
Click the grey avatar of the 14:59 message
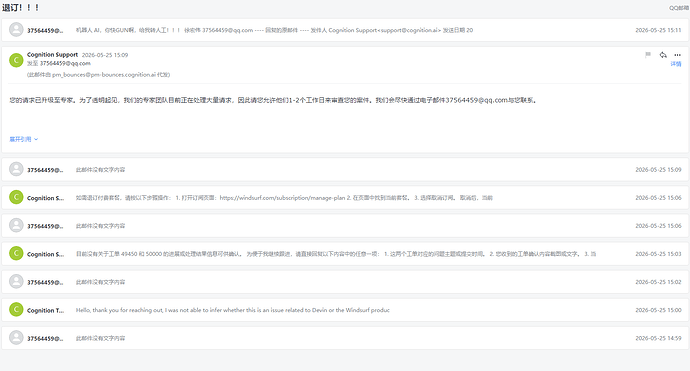16,338
